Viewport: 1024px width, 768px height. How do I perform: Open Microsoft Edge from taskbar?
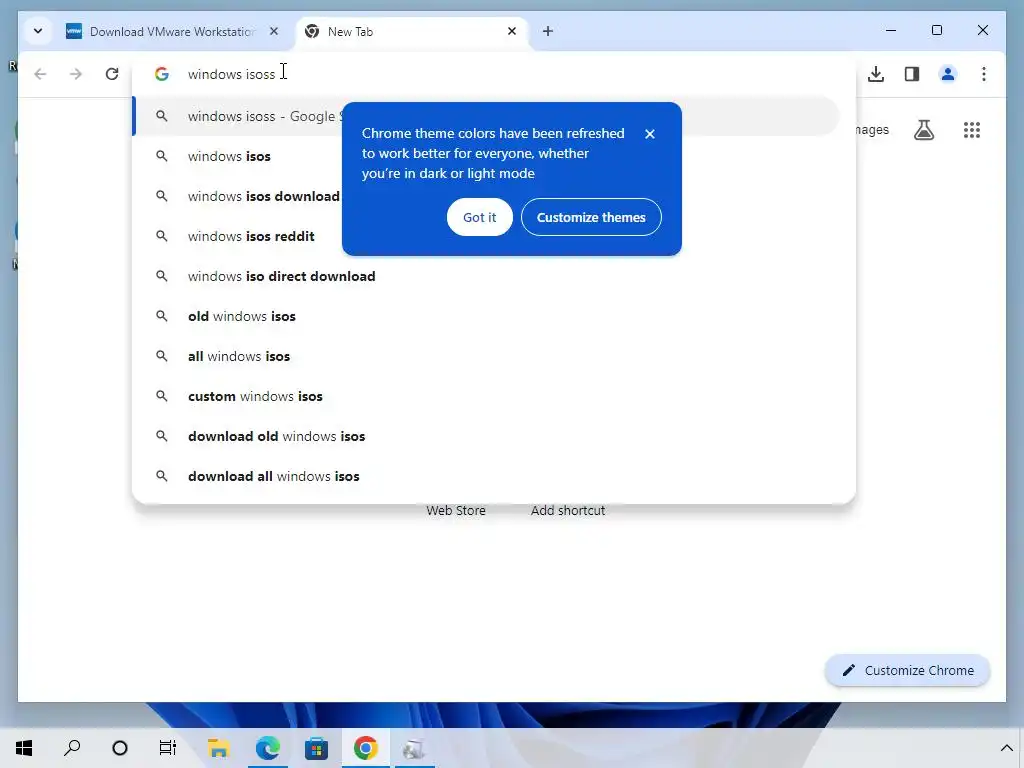pos(268,748)
